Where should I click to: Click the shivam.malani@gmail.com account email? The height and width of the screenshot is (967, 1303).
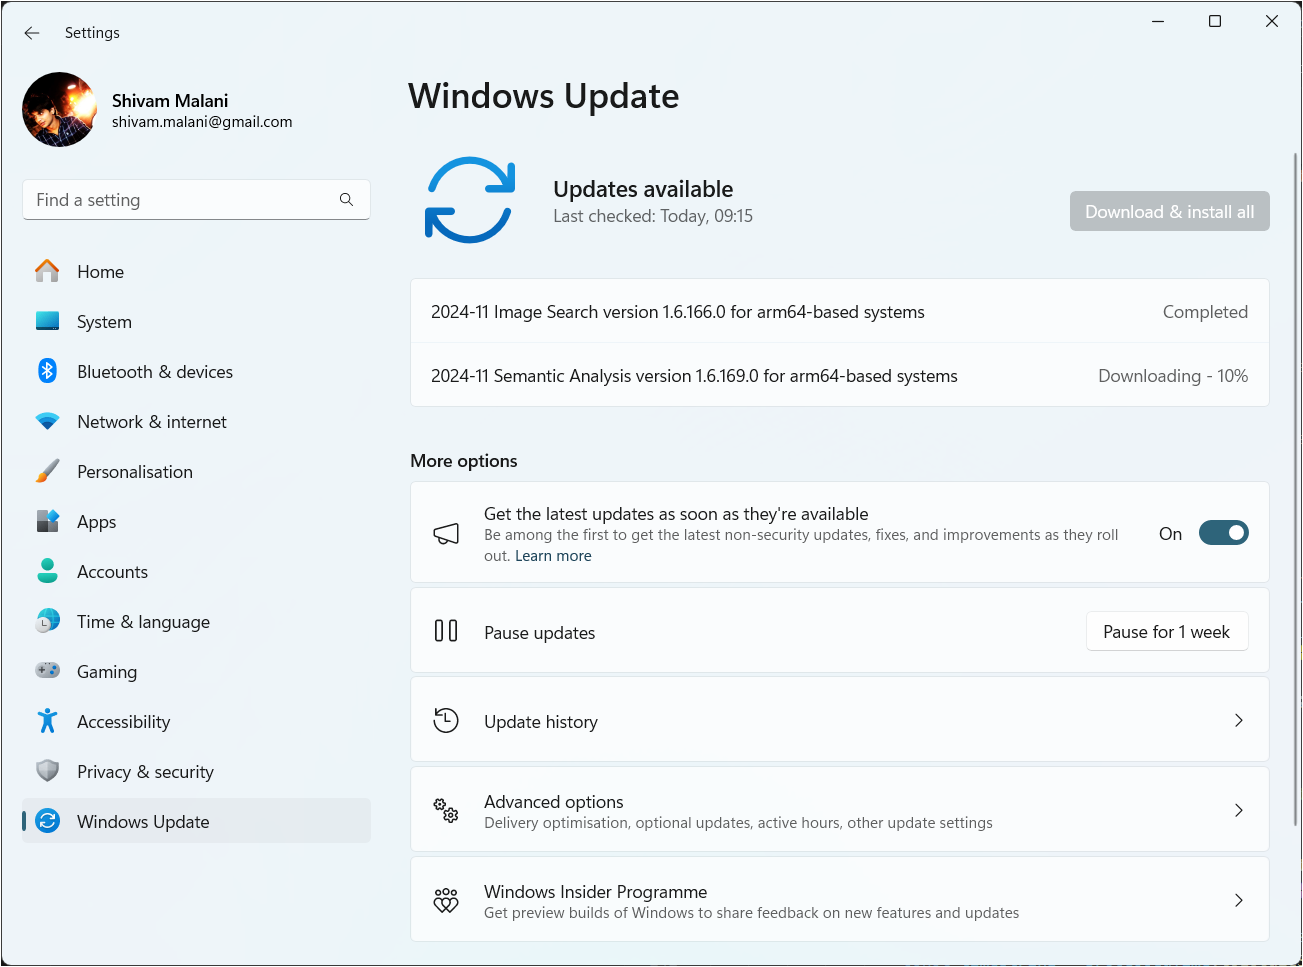pyautogui.click(x=202, y=122)
